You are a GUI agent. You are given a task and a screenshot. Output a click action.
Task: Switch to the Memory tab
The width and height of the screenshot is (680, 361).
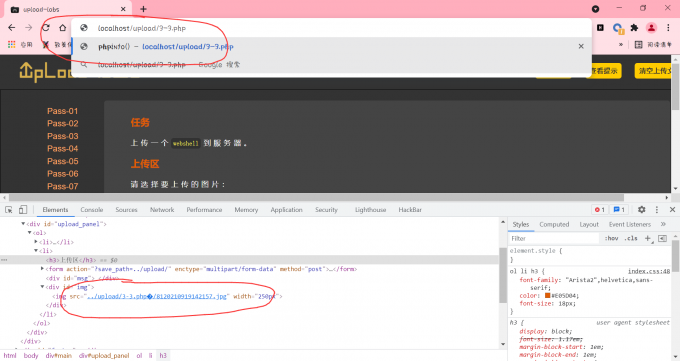pyautogui.click(x=246, y=210)
